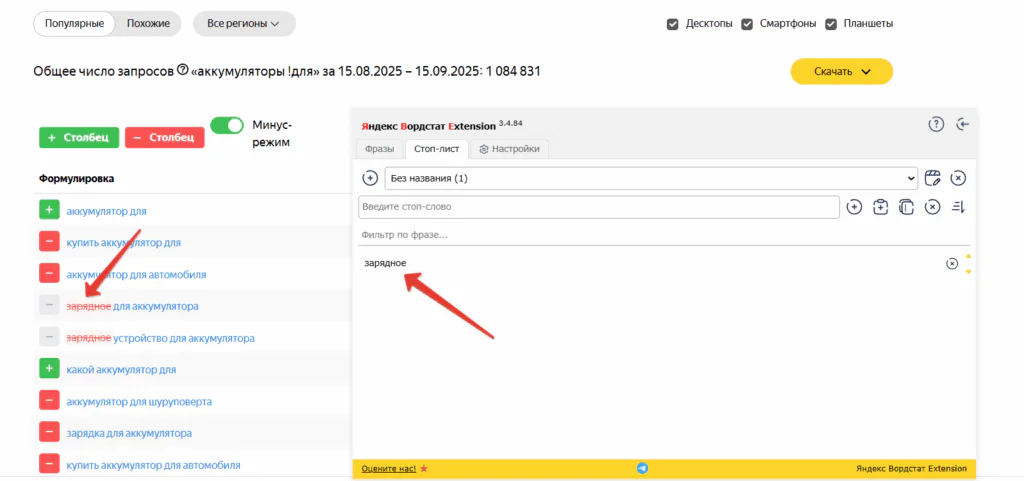Remove the stop-word "зарядное"
The image size is (1024, 481).
[x=952, y=264]
